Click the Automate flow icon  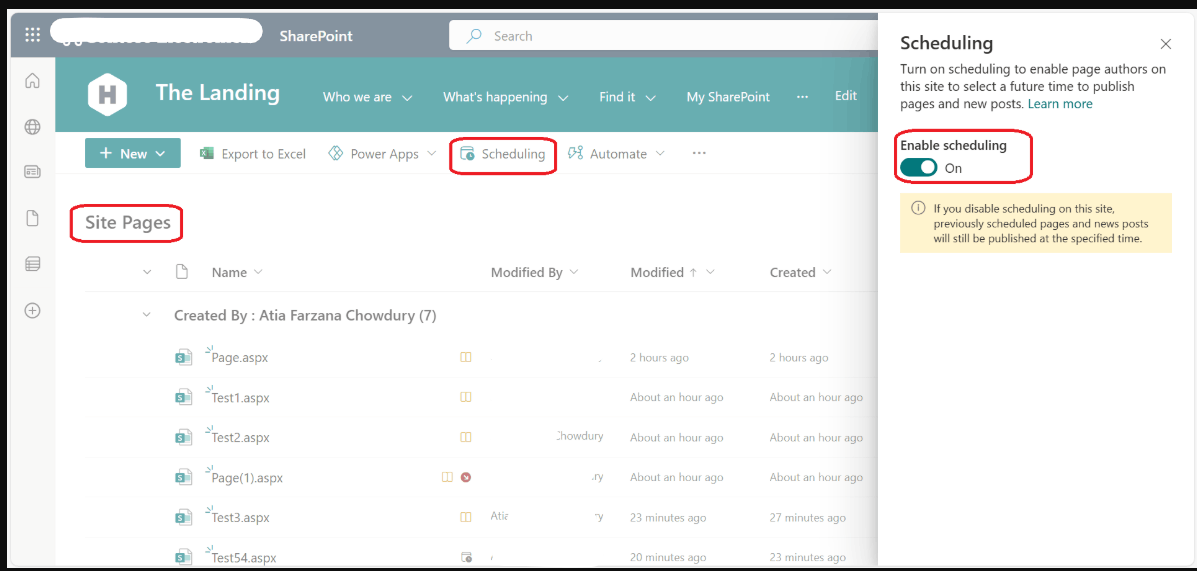(x=576, y=153)
